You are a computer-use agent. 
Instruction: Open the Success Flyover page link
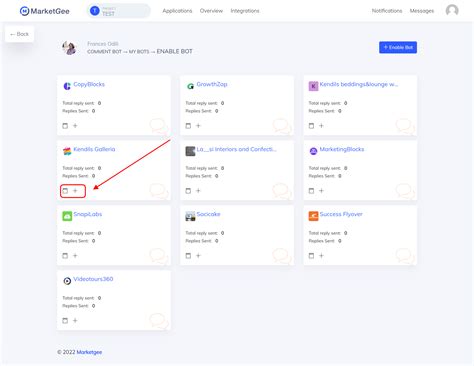click(341, 214)
